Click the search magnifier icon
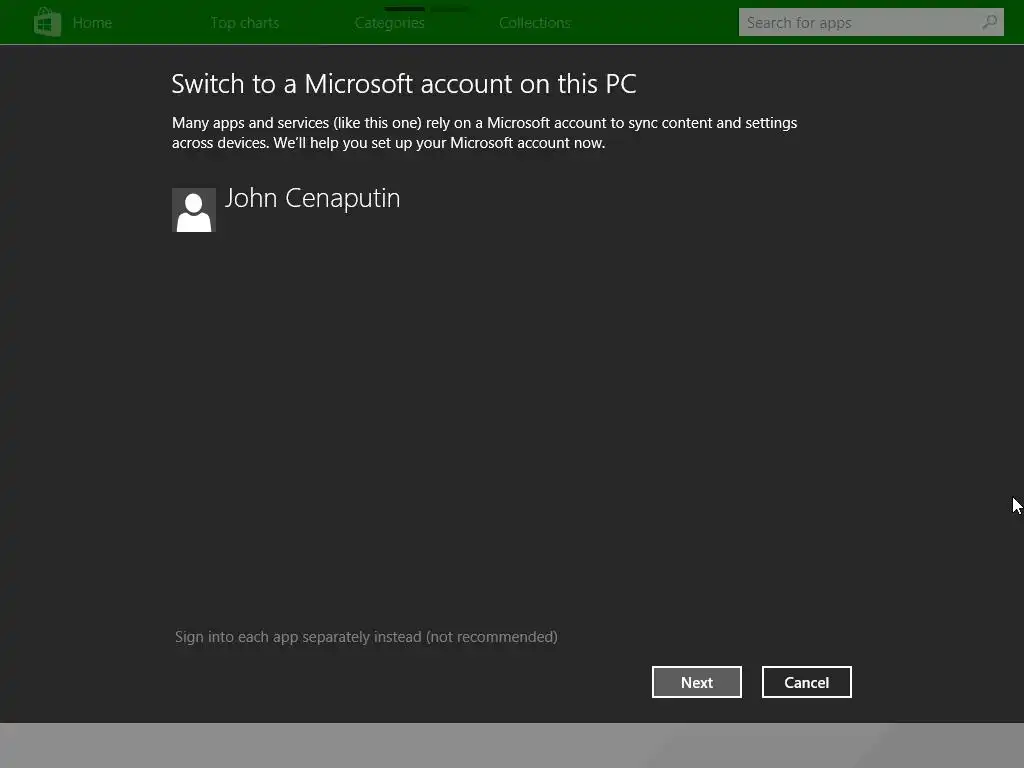Image resolution: width=1024 pixels, height=768 pixels. (x=990, y=22)
